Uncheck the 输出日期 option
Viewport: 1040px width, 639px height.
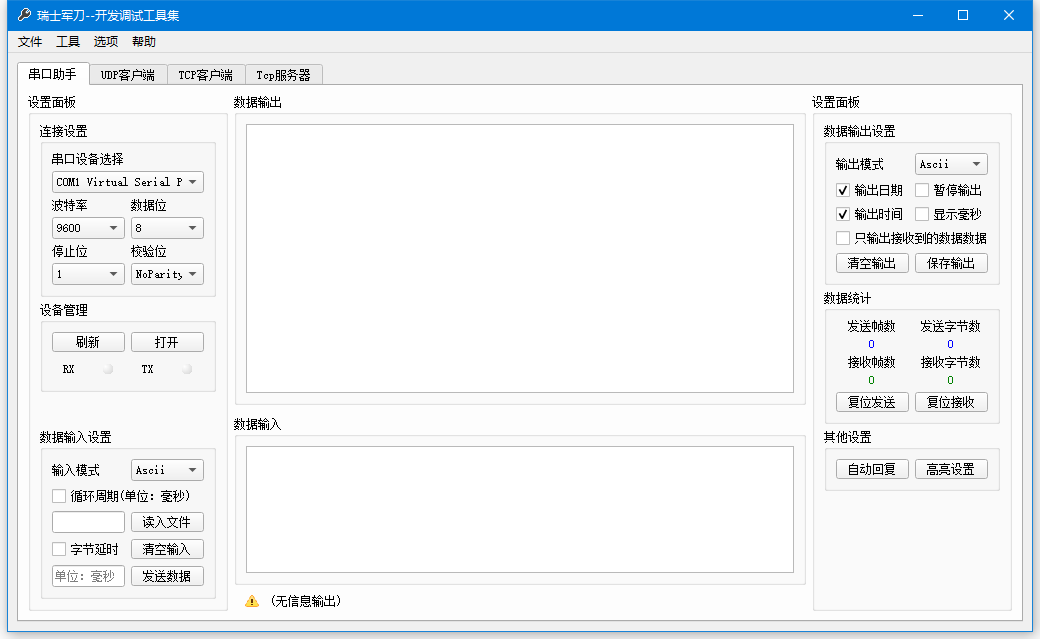[x=842, y=190]
